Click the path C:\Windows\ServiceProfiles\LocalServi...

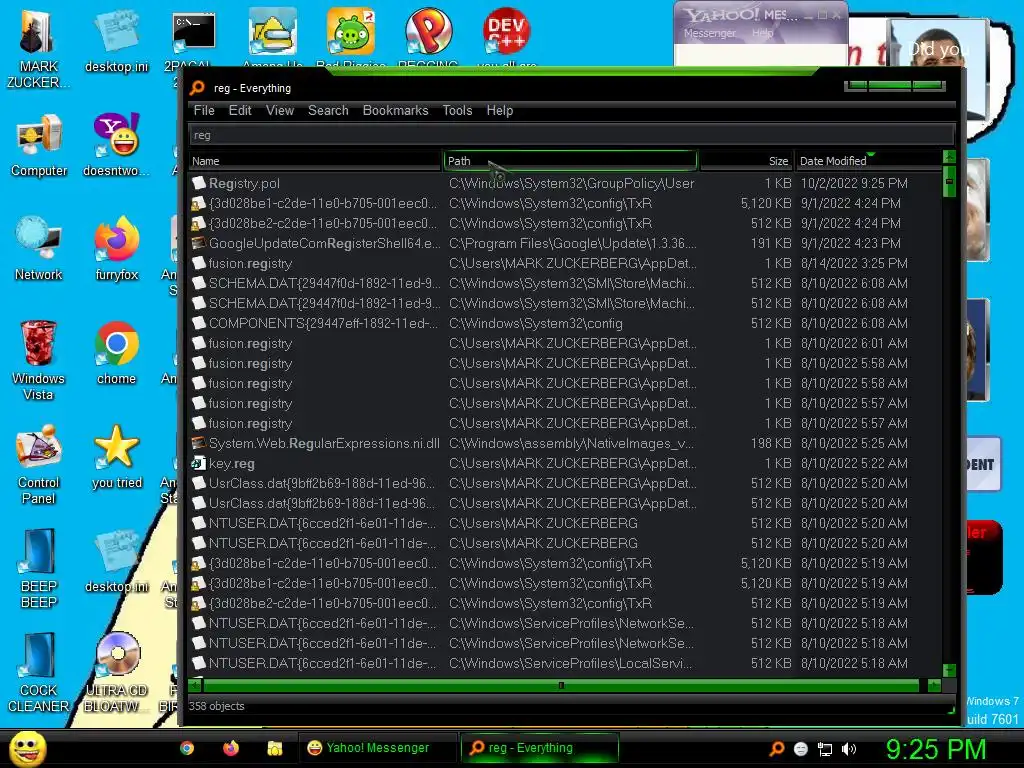click(x=571, y=664)
